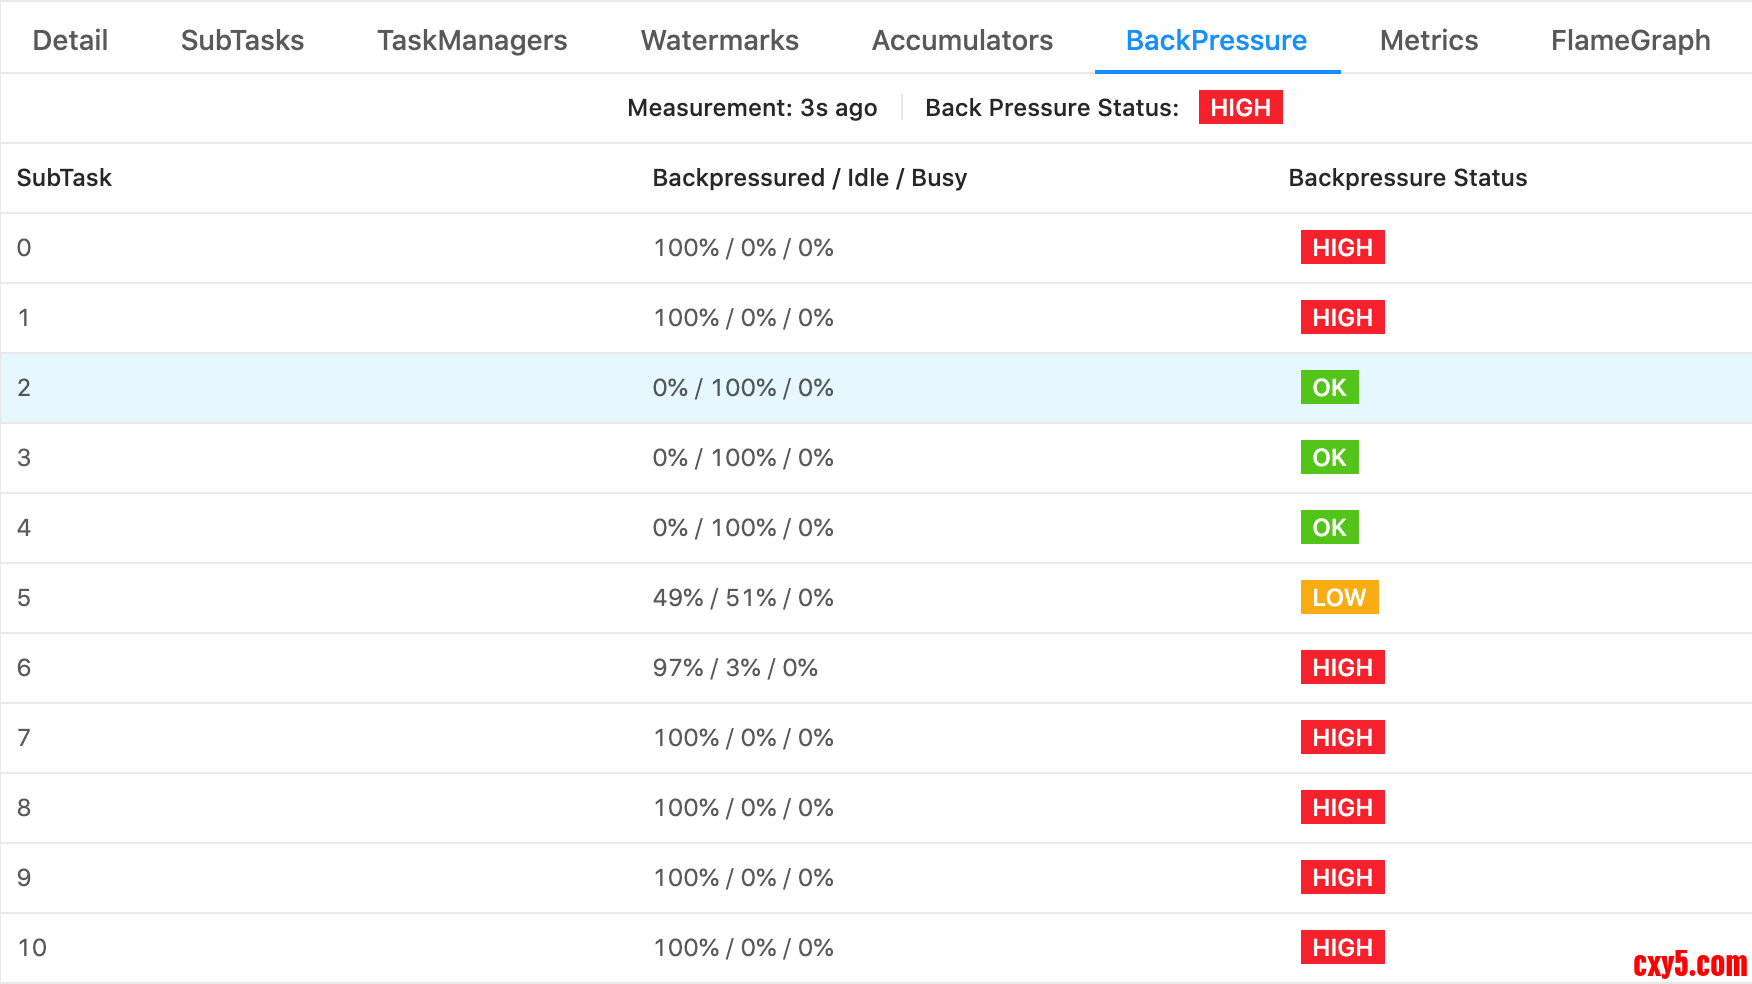1752x984 pixels.
Task: Click the 49% / 51% / 0% value
Action: tap(743, 598)
